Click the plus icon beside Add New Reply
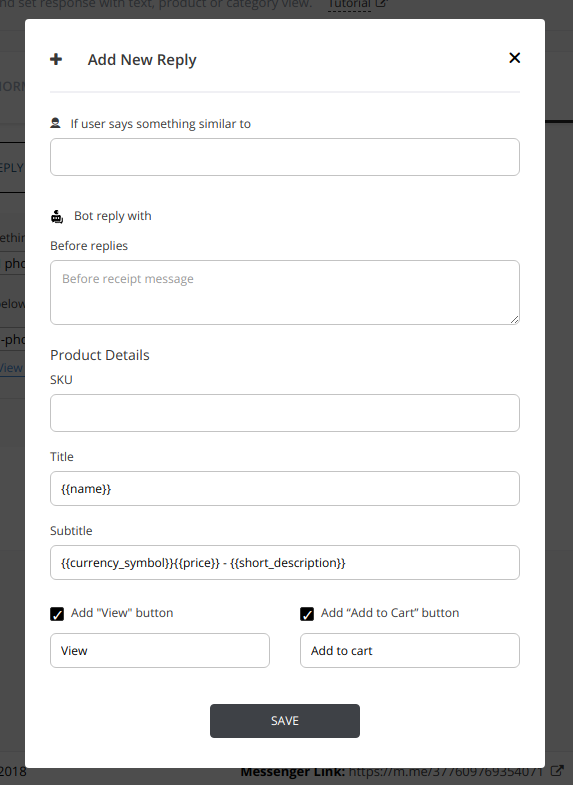The width and height of the screenshot is (573, 785). [56, 59]
